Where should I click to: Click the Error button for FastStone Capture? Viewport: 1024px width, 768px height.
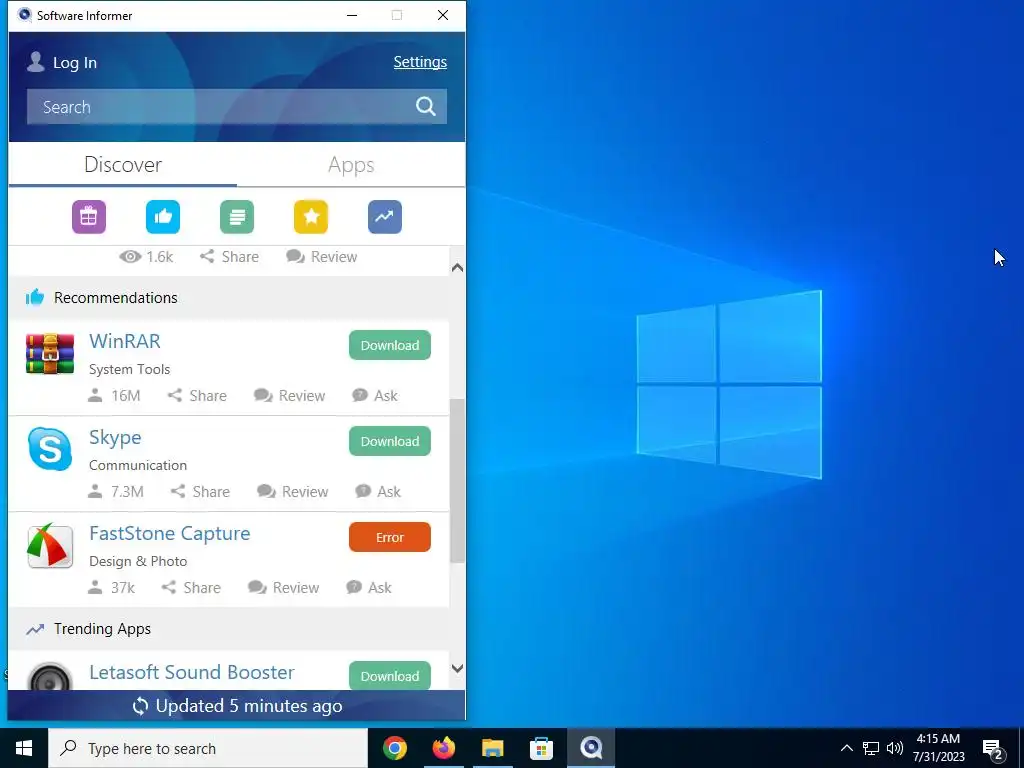[390, 537]
